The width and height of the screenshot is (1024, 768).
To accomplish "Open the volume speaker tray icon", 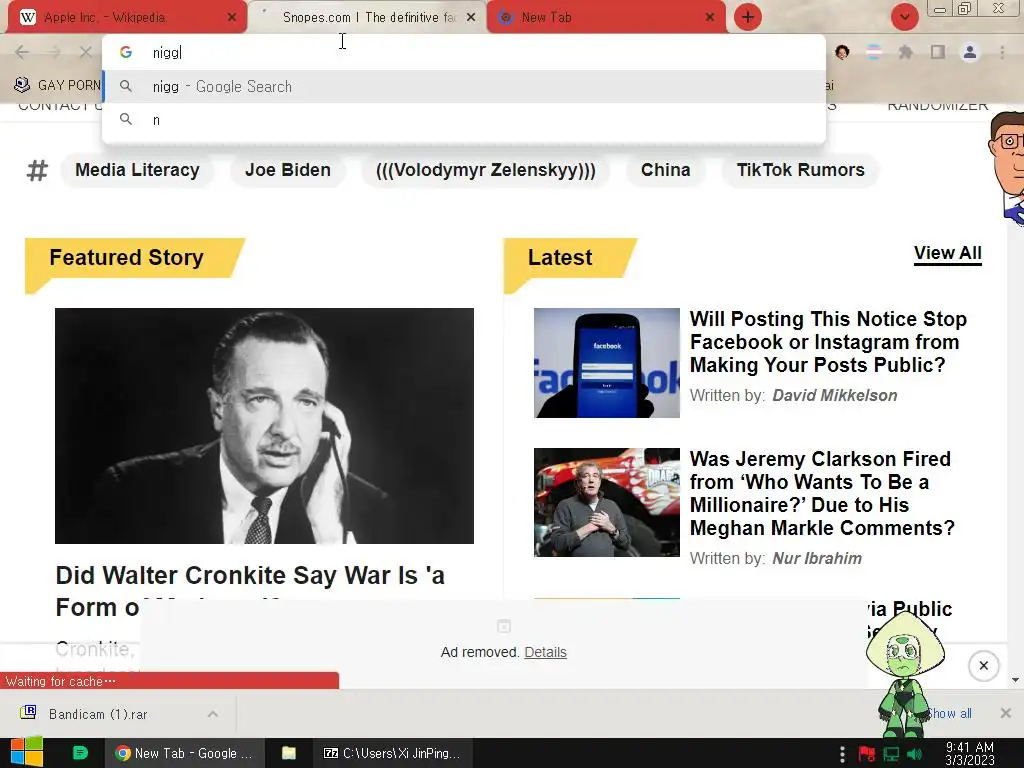I will click(915, 754).
